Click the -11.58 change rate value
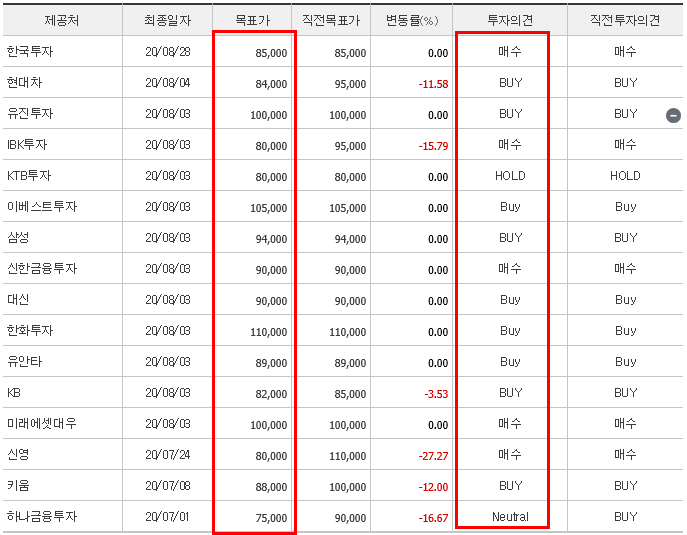Viewport: 687px width, 535px height. 433,84
